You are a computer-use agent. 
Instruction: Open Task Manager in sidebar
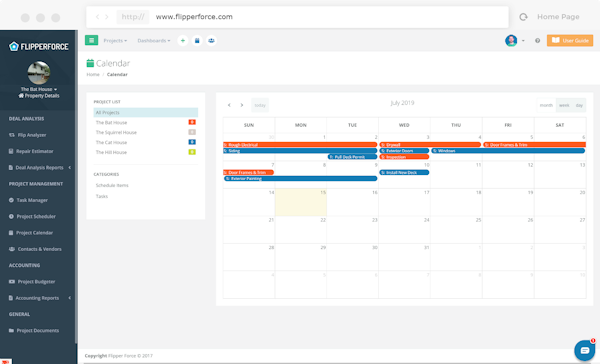click(x=32, y=200)
